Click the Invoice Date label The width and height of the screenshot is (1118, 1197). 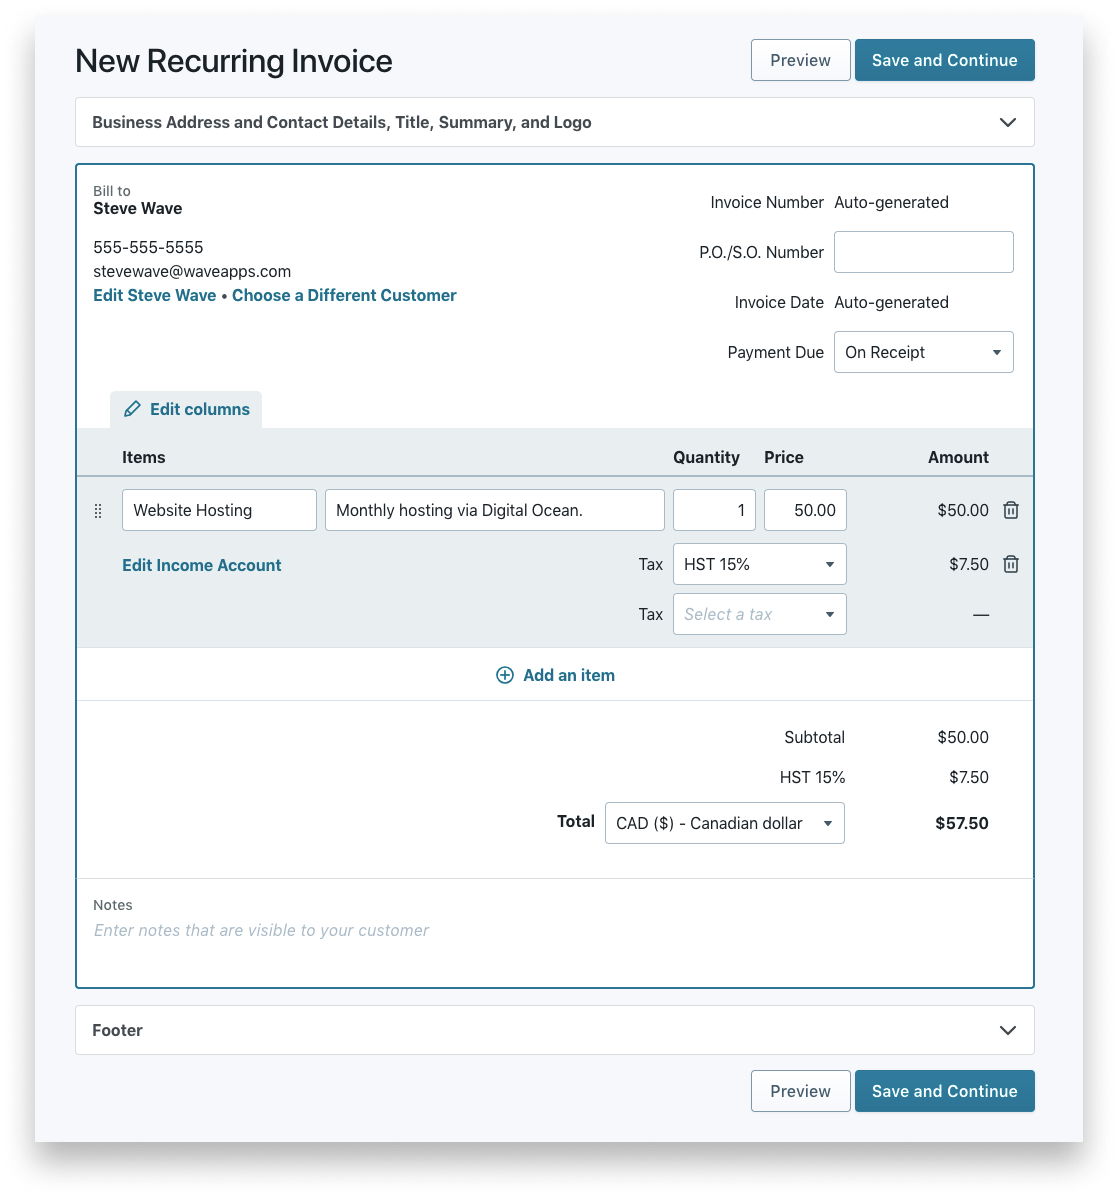[779, 302]
